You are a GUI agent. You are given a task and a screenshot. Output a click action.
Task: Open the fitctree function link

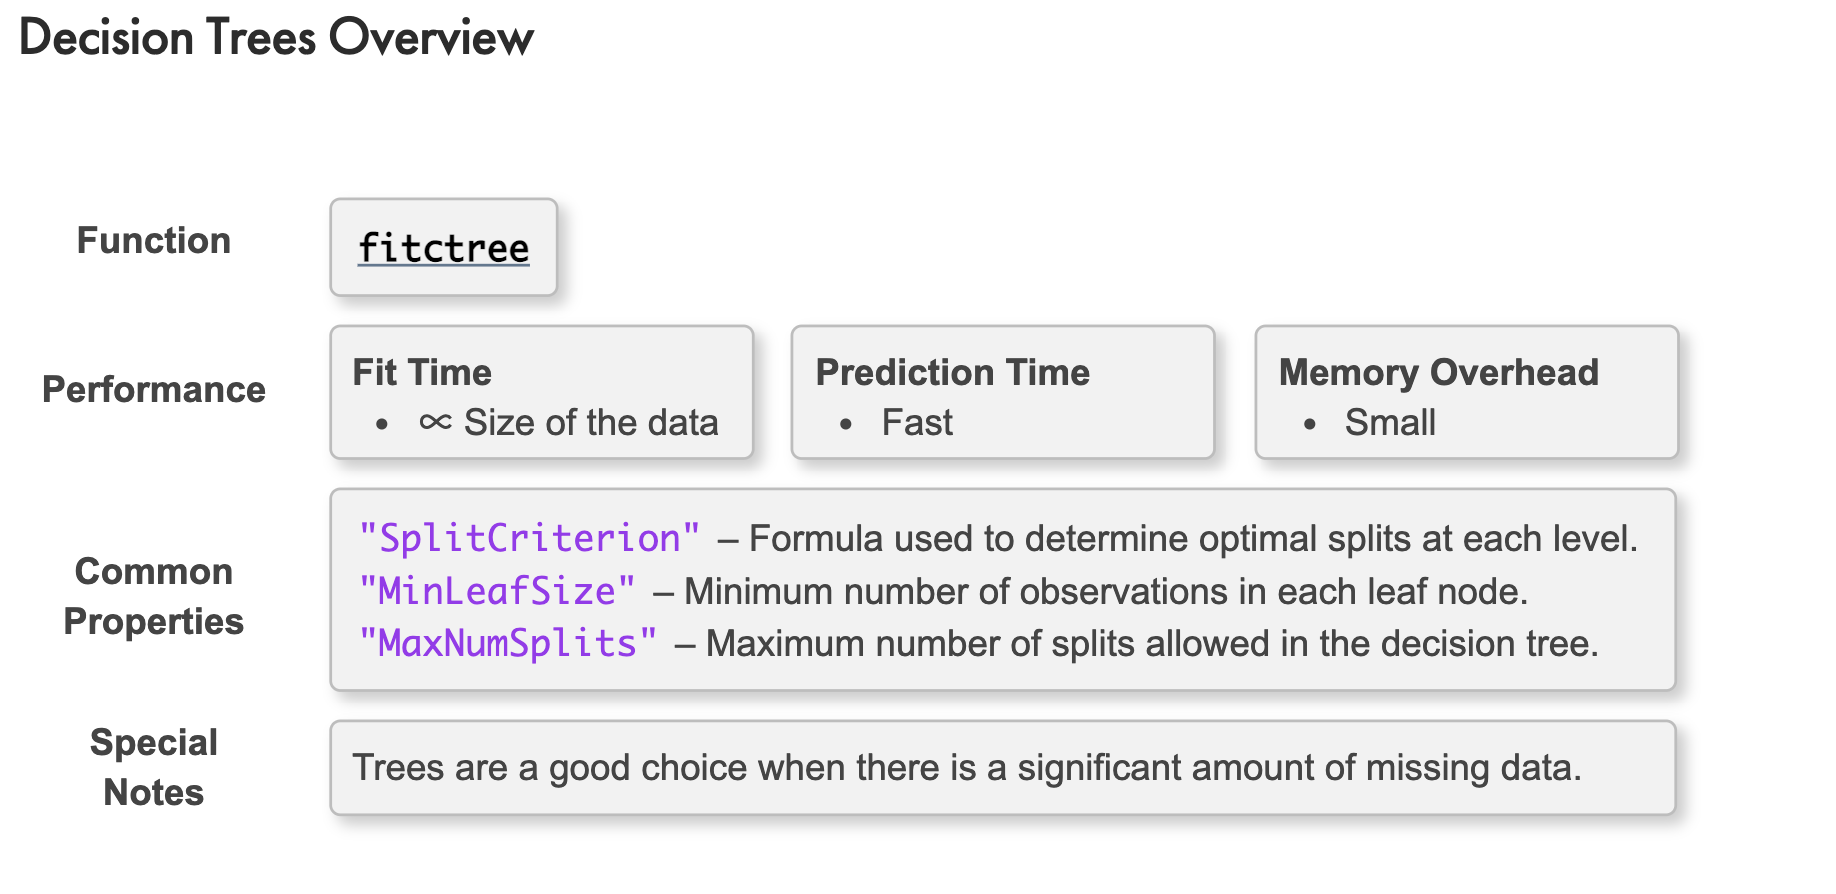pos(443,248)
